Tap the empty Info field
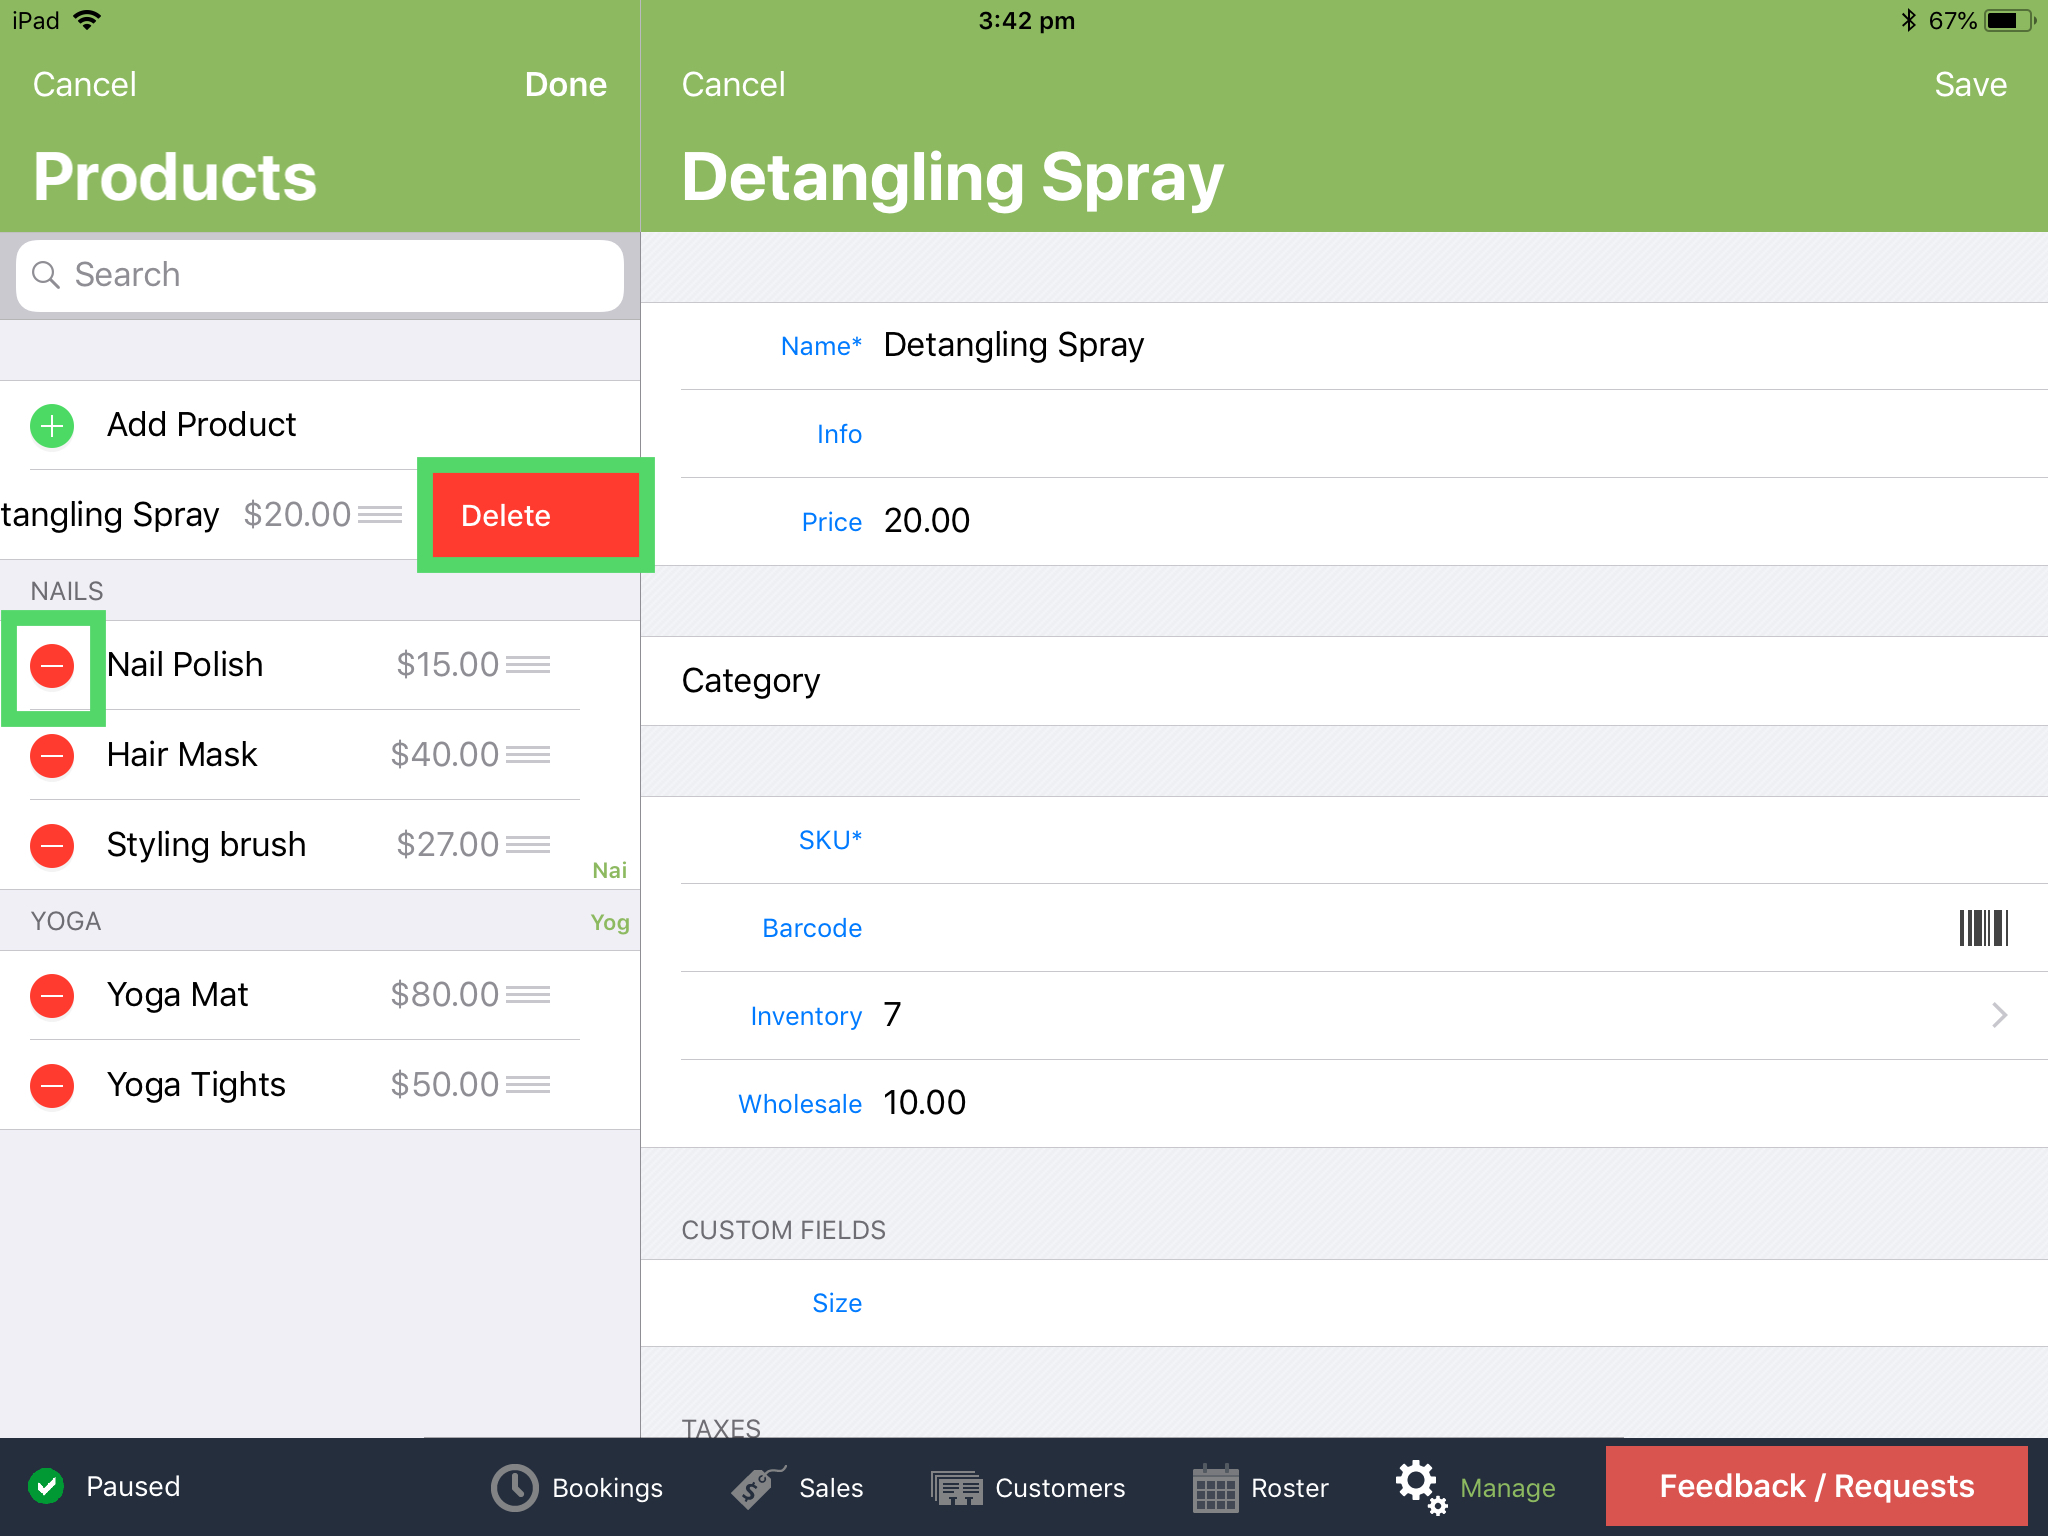Screen dimensions: 2048x1536 [x=1364, y=434]
